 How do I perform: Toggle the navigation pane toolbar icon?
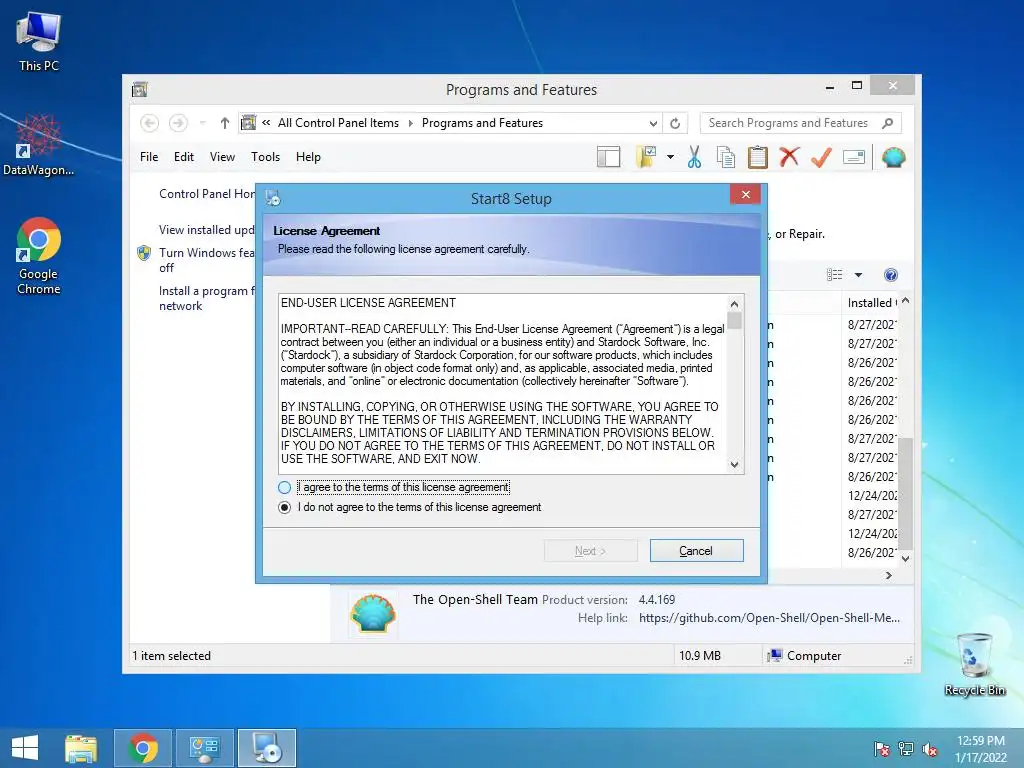pos(608,157)
